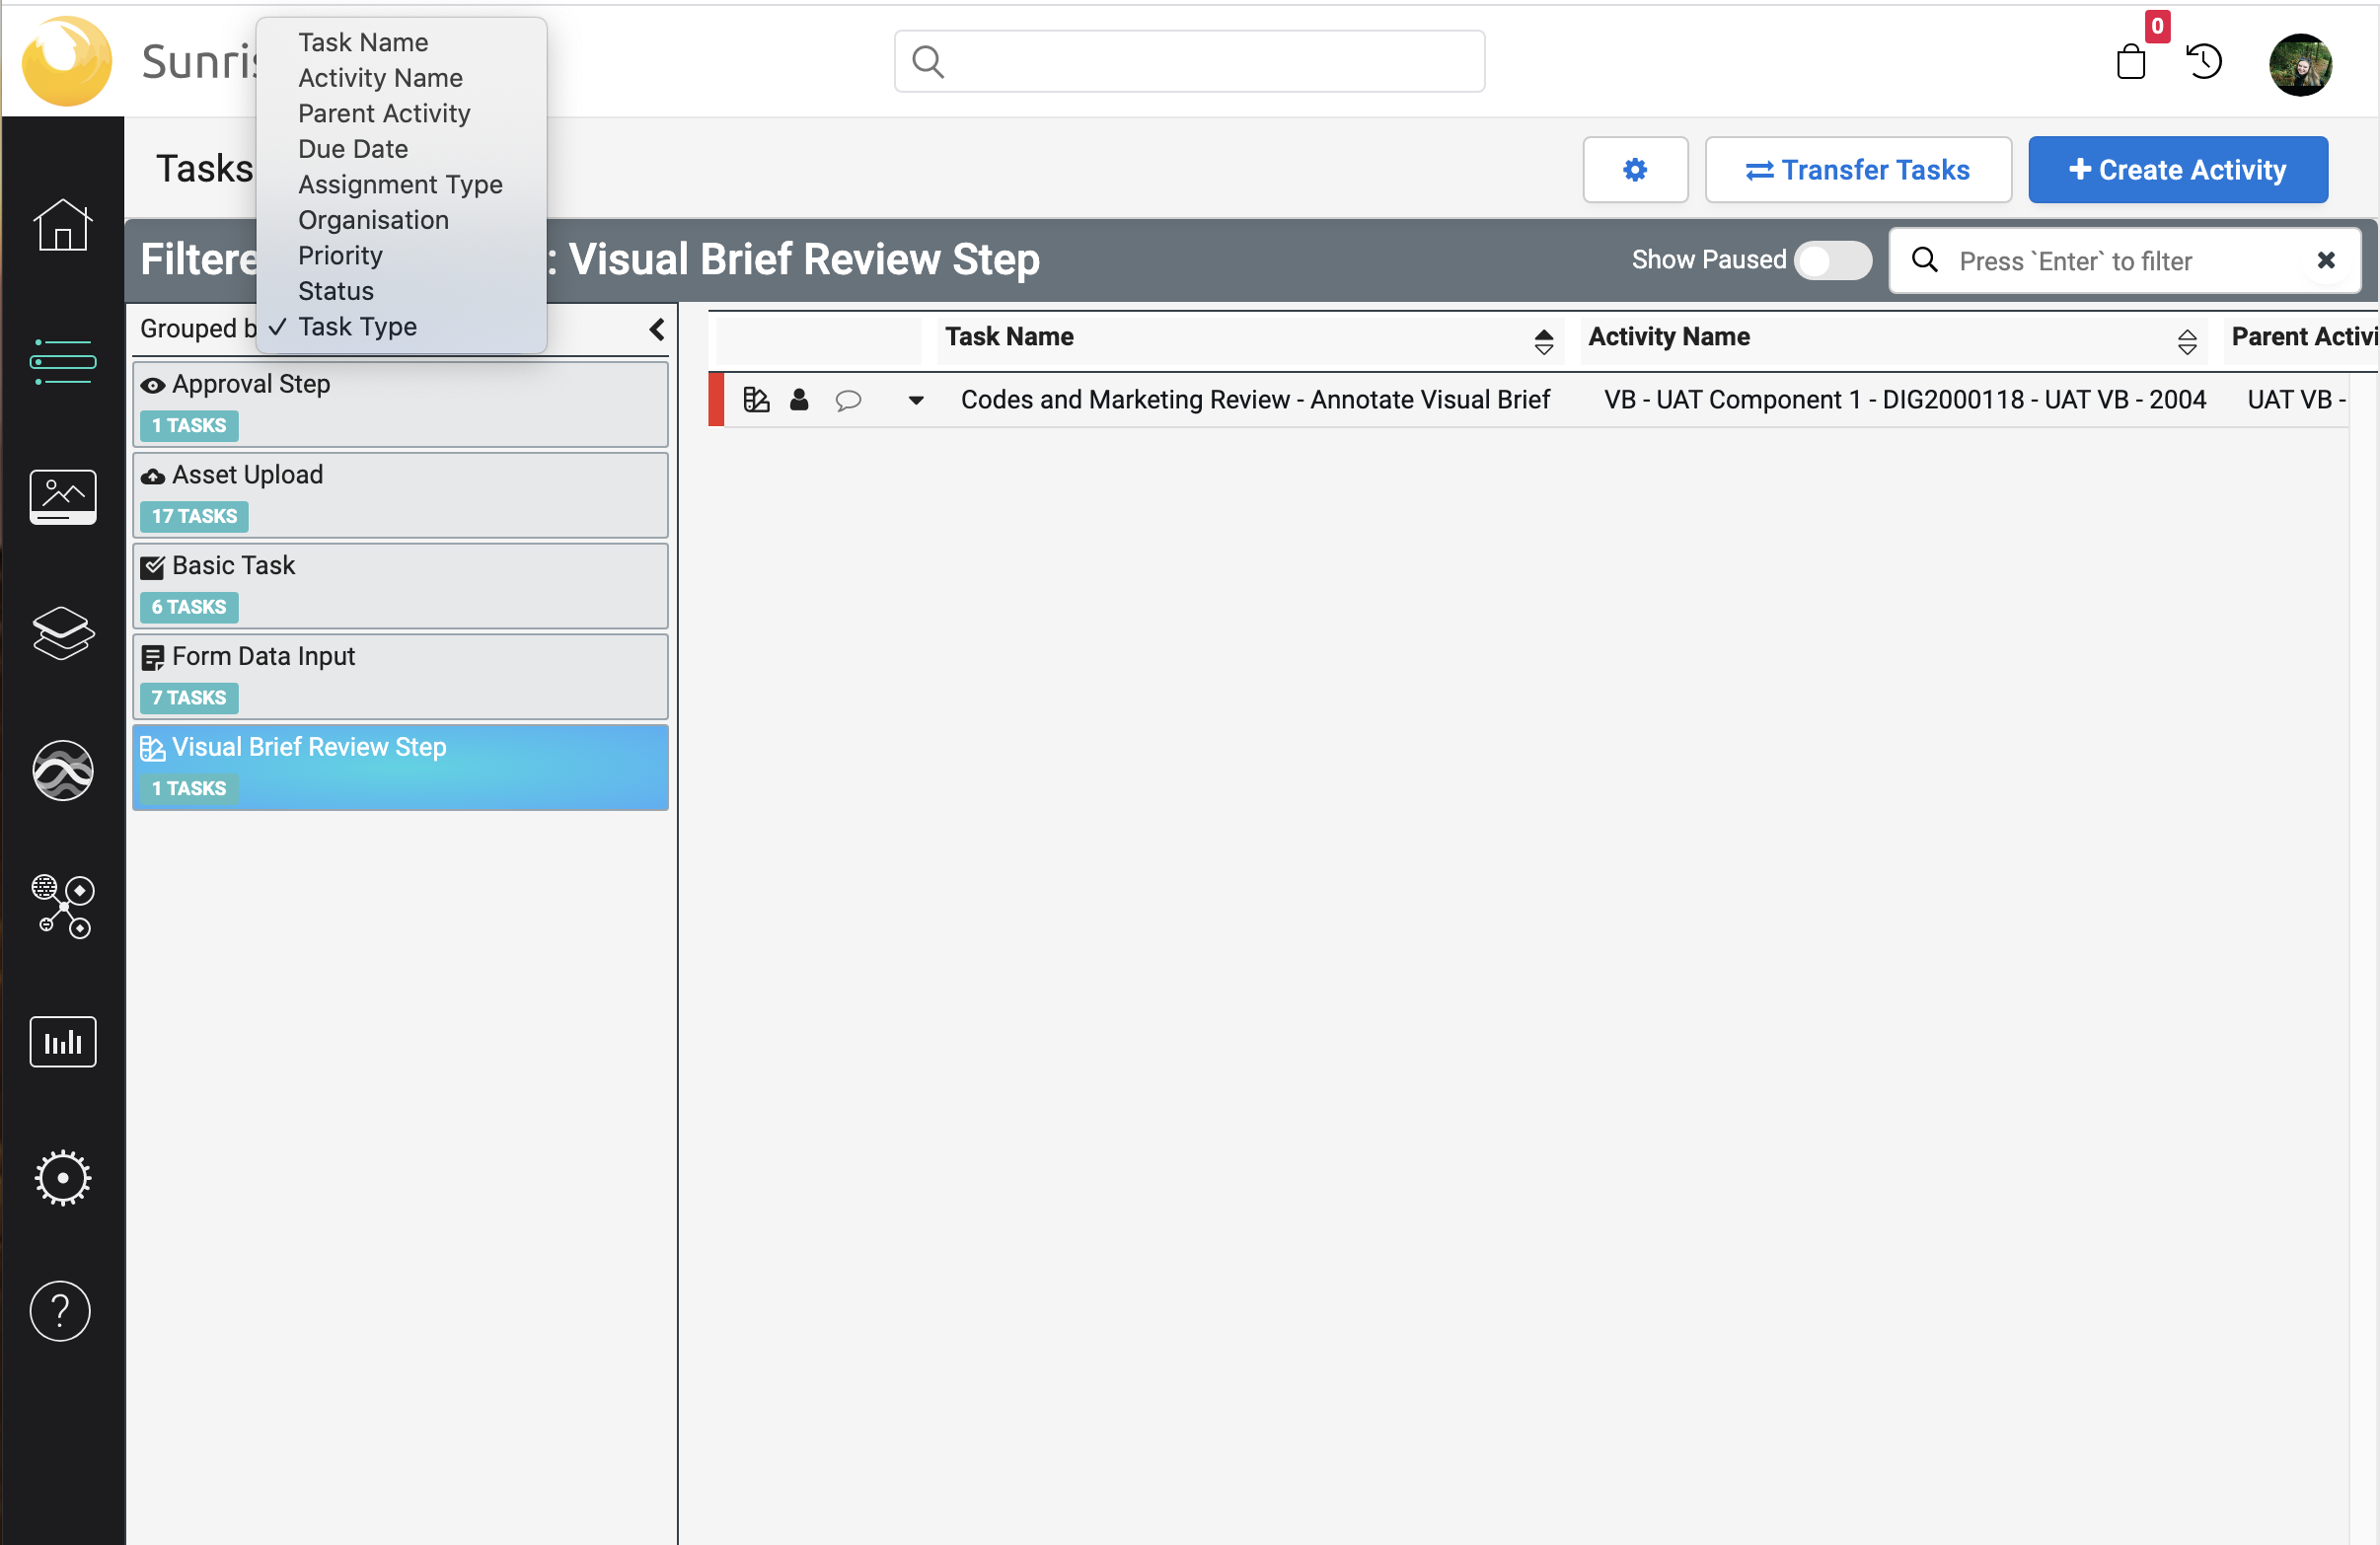The width and height of the screenshot is (2380, 1545).
Task: Sort by Activity Name column arrows
Action: [2186, 341]
